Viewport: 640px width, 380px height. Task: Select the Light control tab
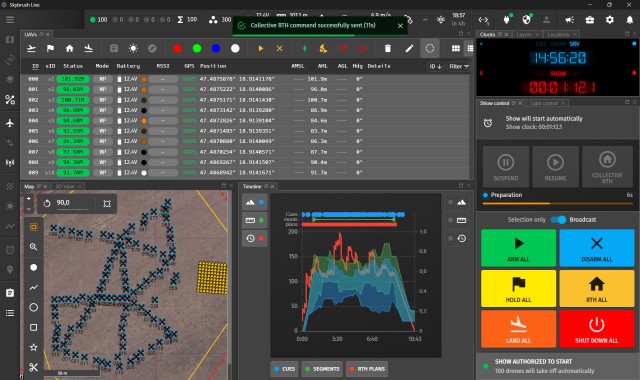point(544,103)
